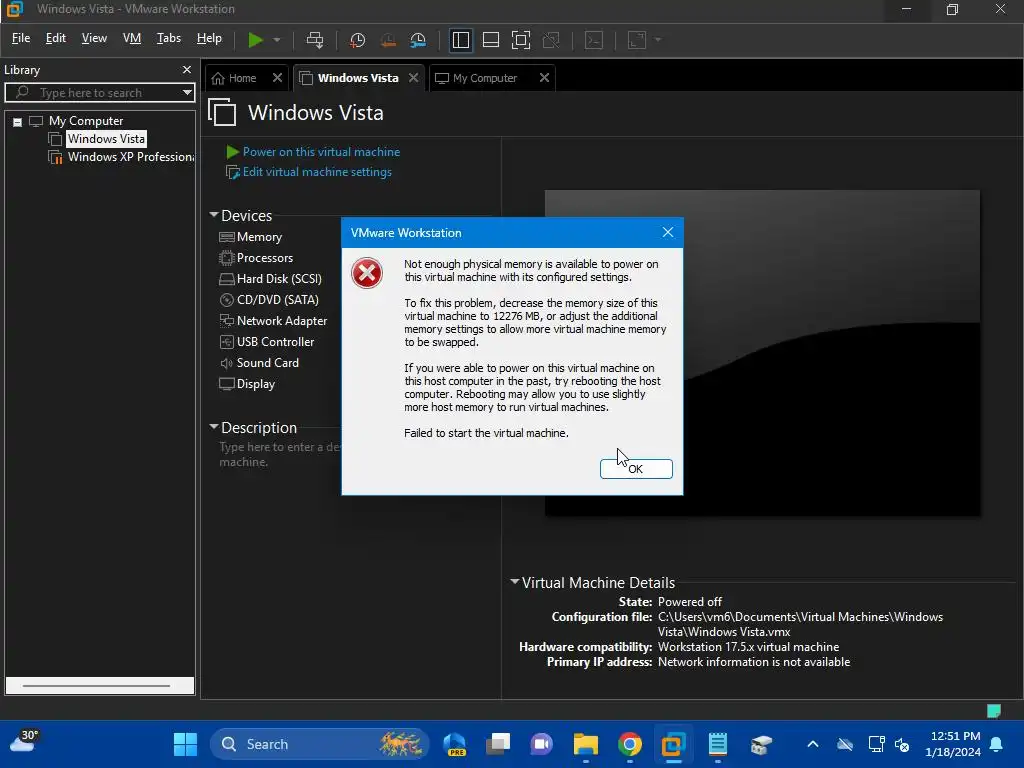Click the console view toolbar icon
Image resolution: width=1024 pixels, height=768 pixels.
point(594,40)
